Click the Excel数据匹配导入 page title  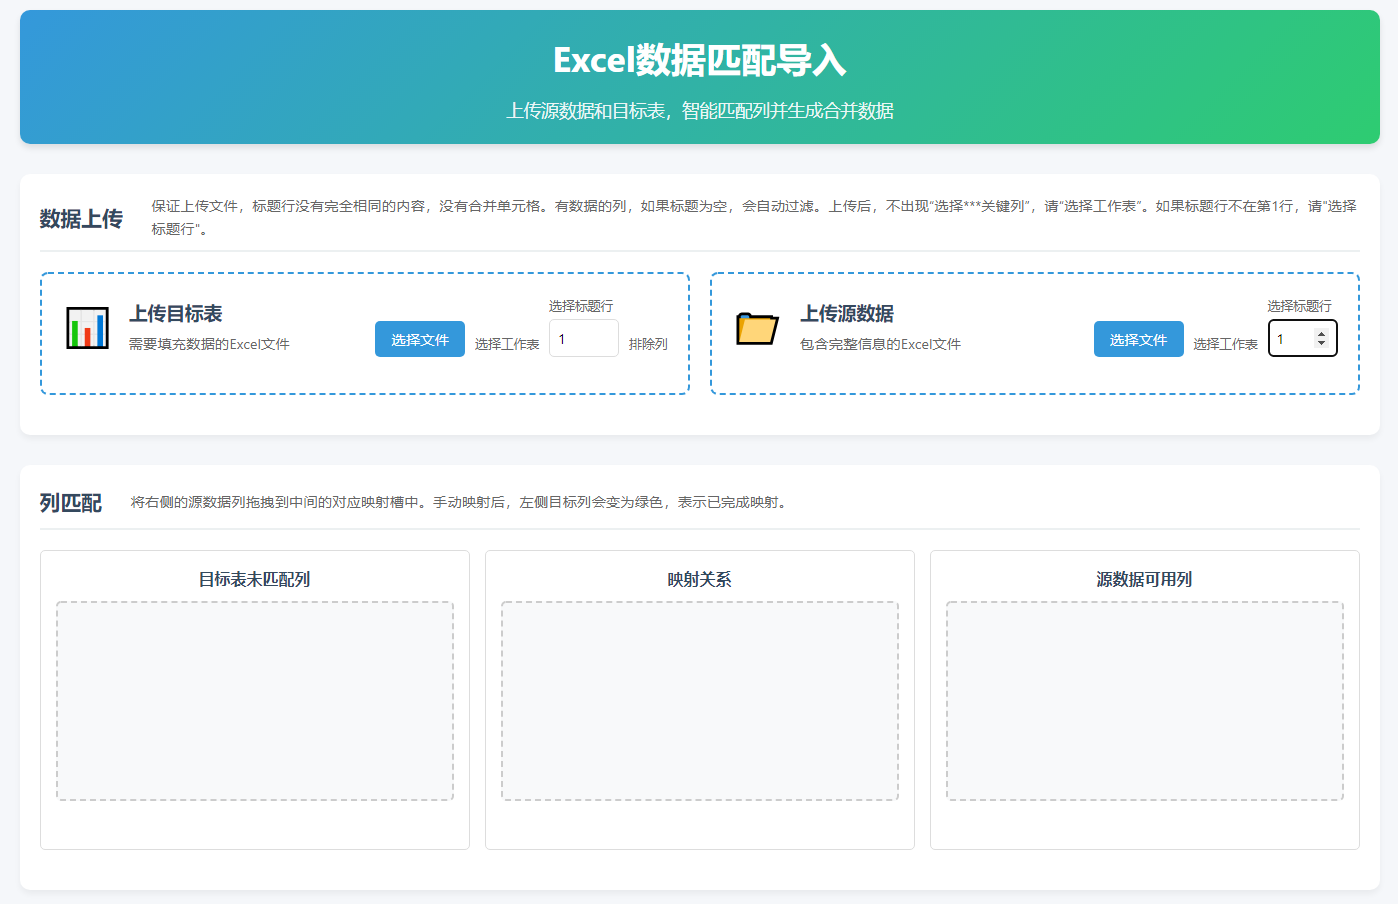[x=699, y=61]
